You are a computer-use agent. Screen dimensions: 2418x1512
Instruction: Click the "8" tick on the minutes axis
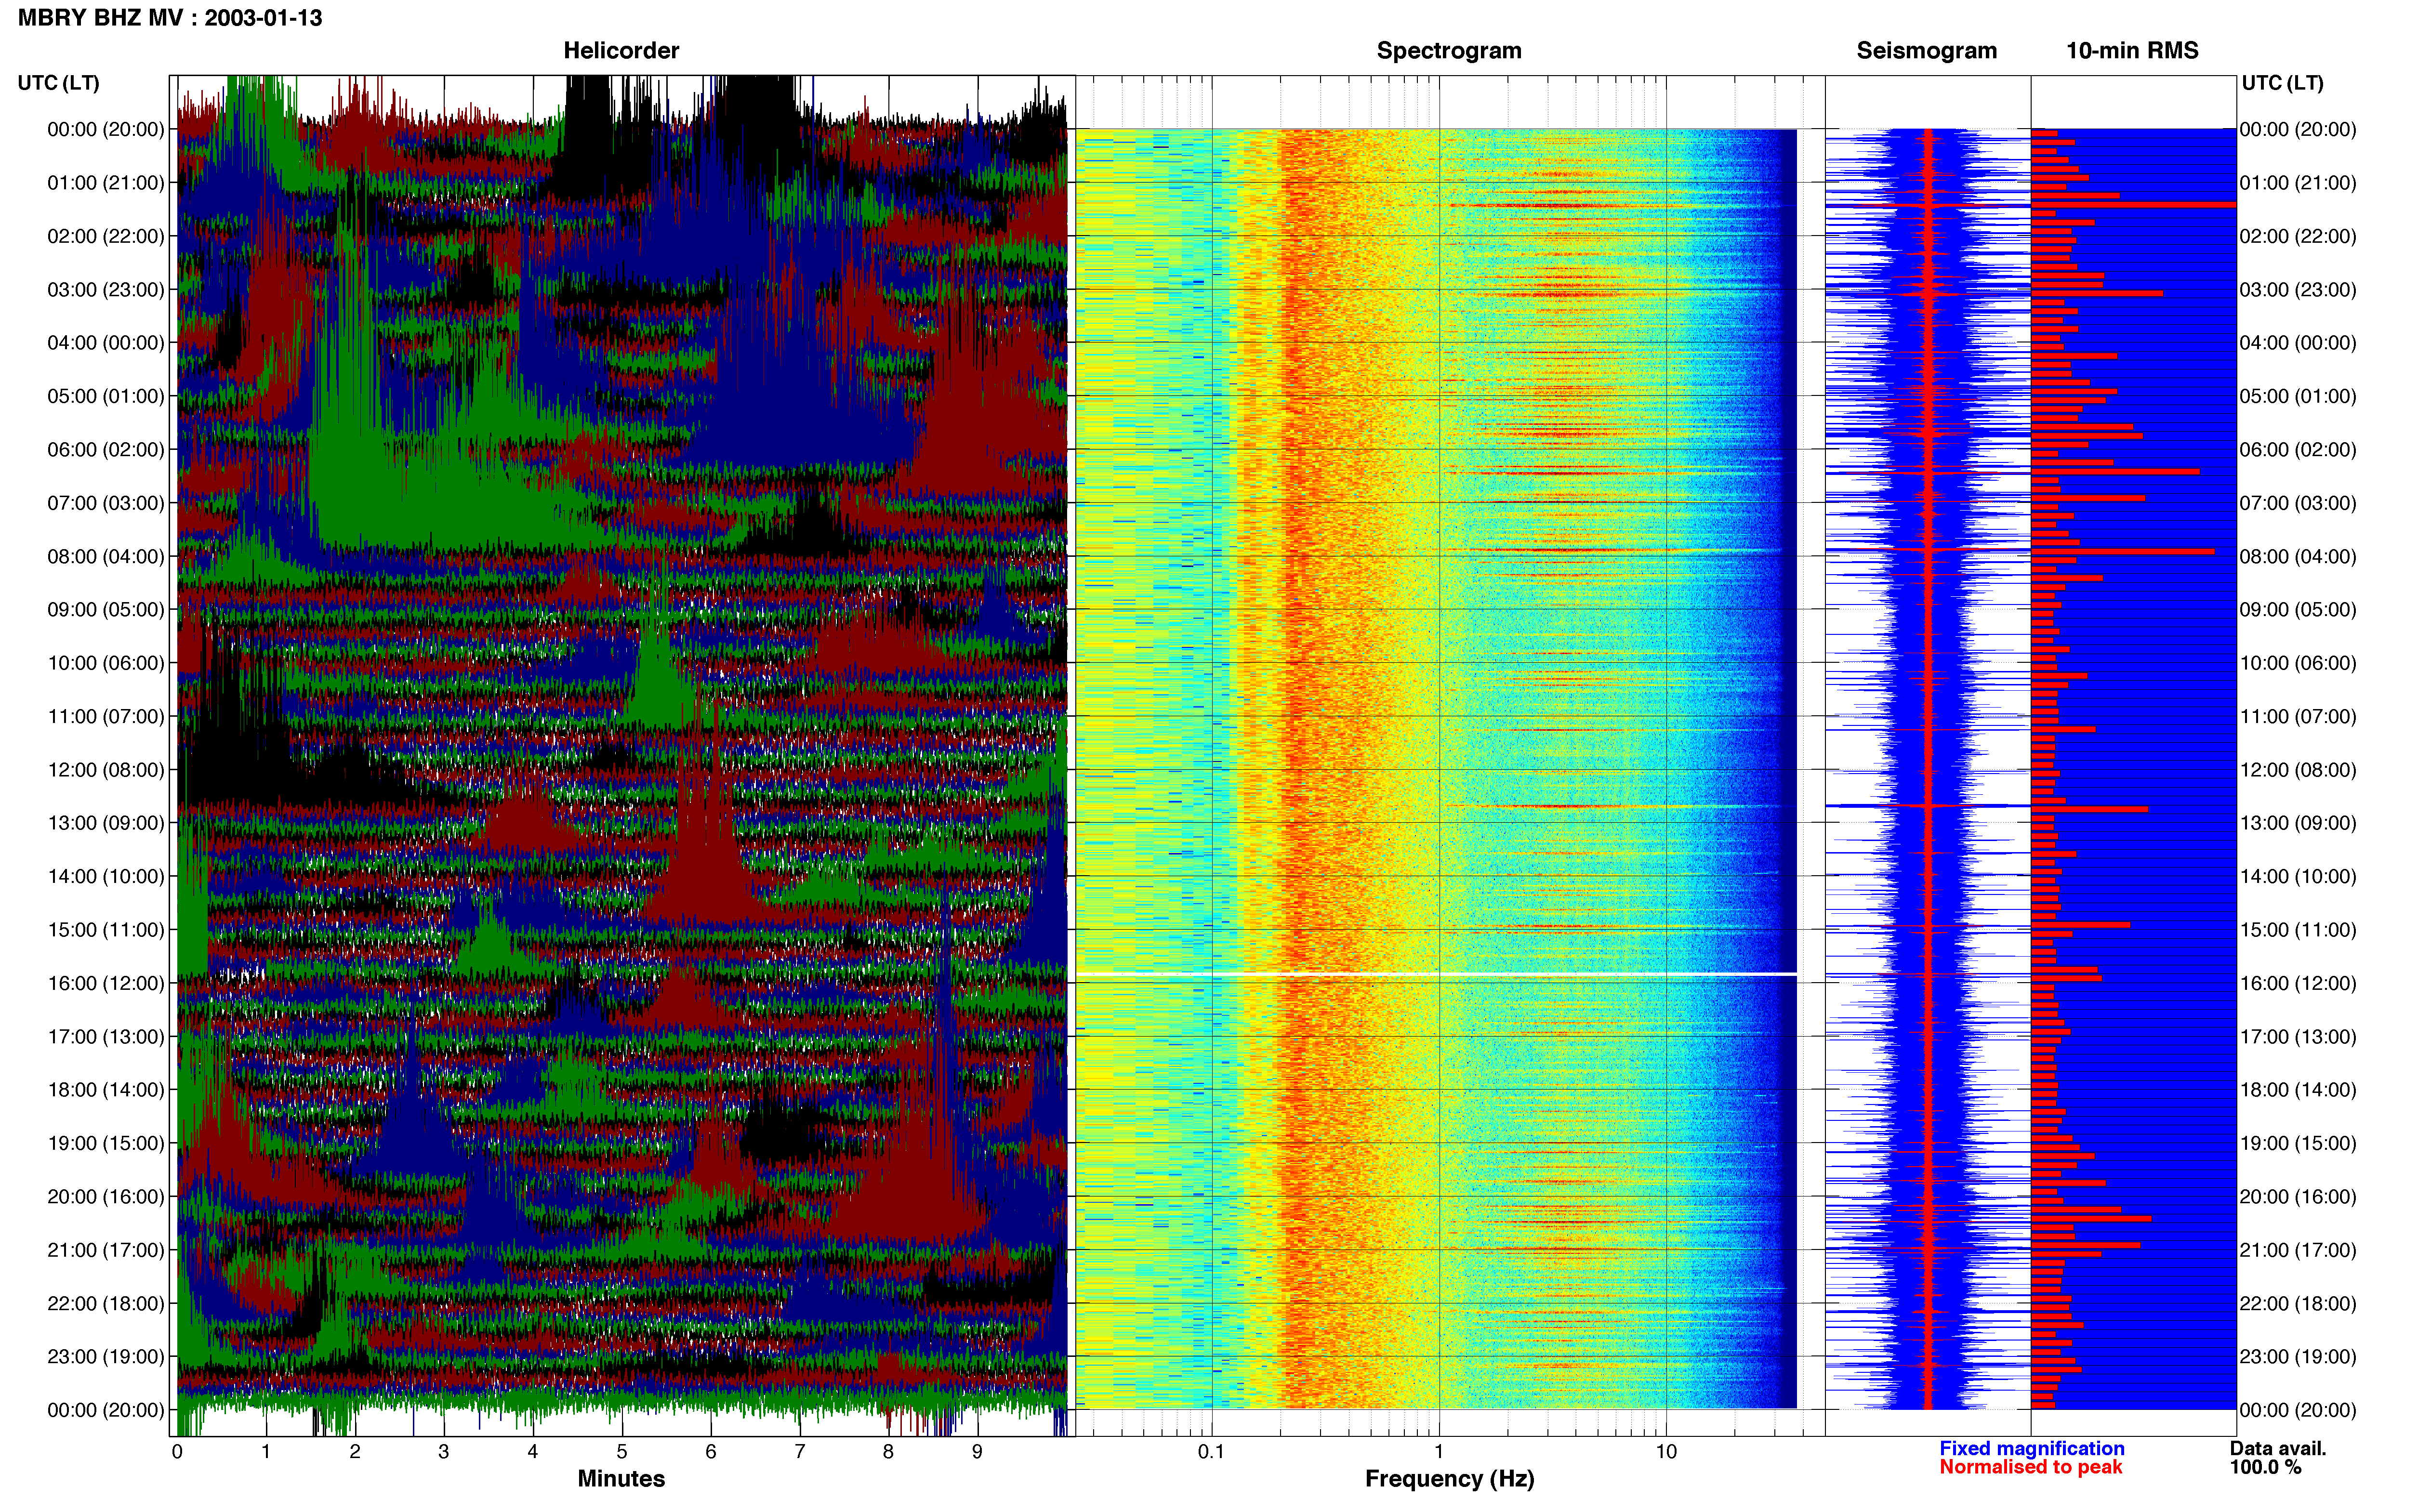[x=888, y=1452]
